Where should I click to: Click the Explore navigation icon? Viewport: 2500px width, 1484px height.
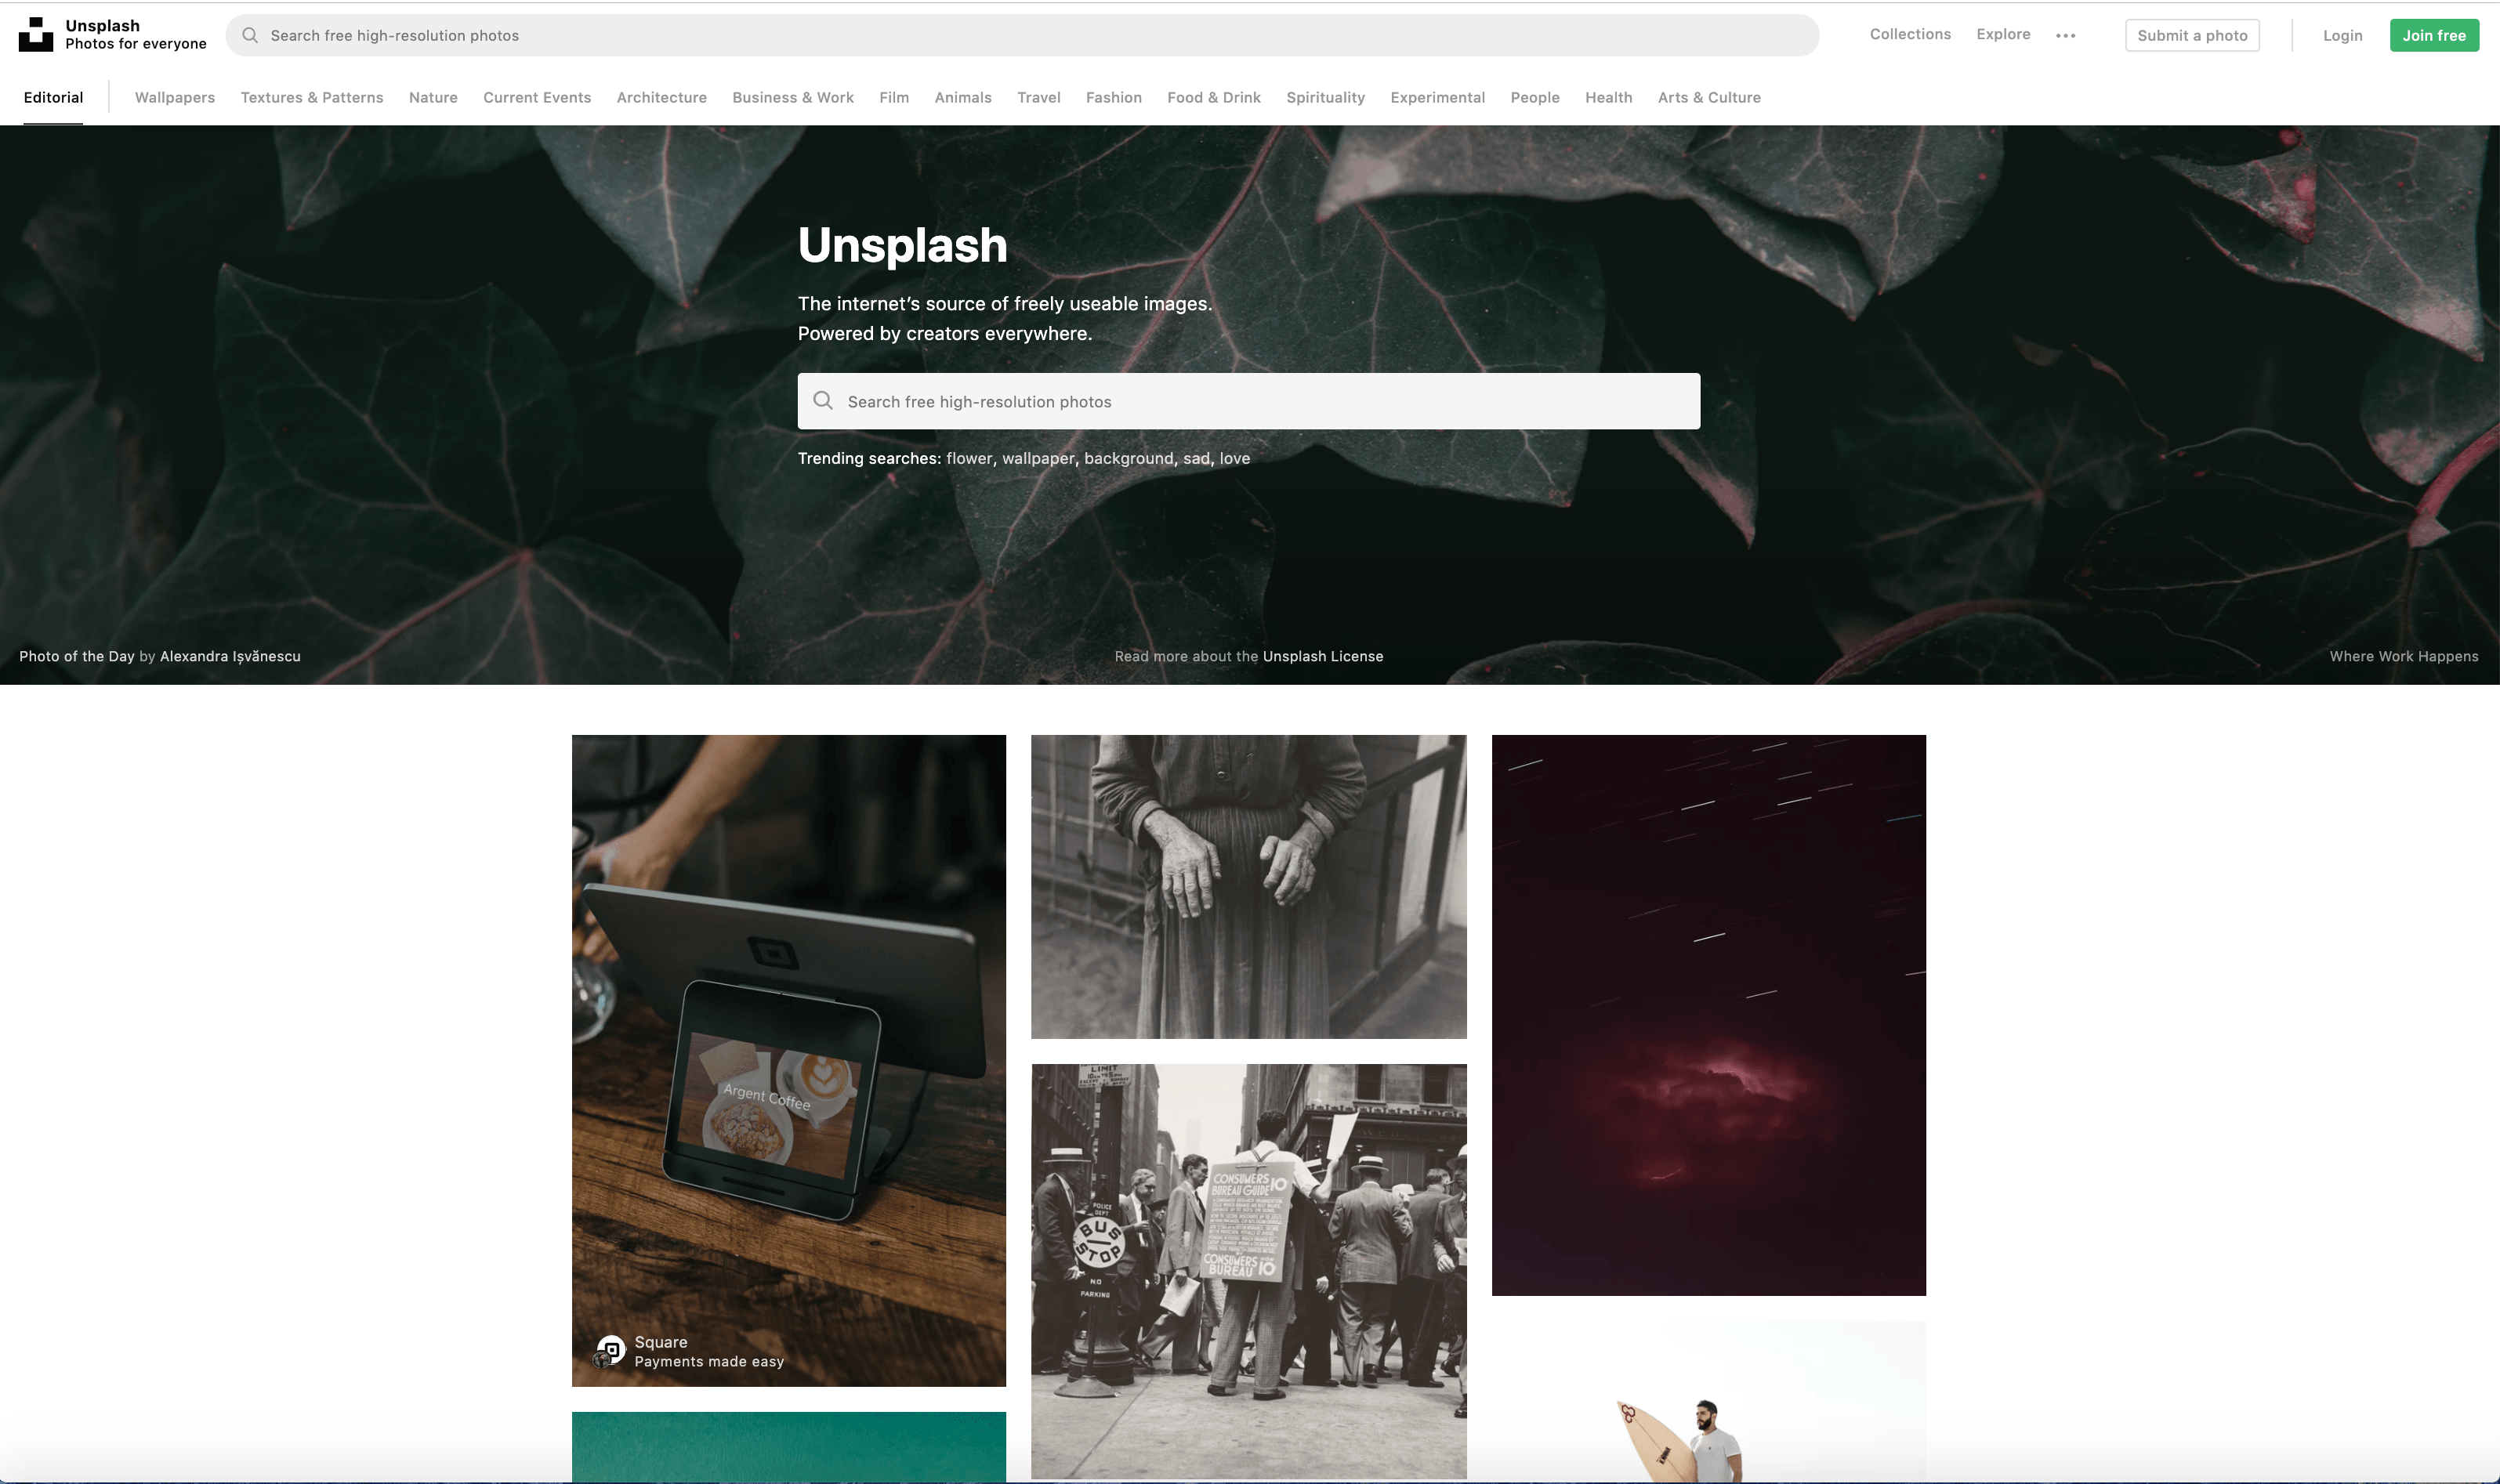2004,34
